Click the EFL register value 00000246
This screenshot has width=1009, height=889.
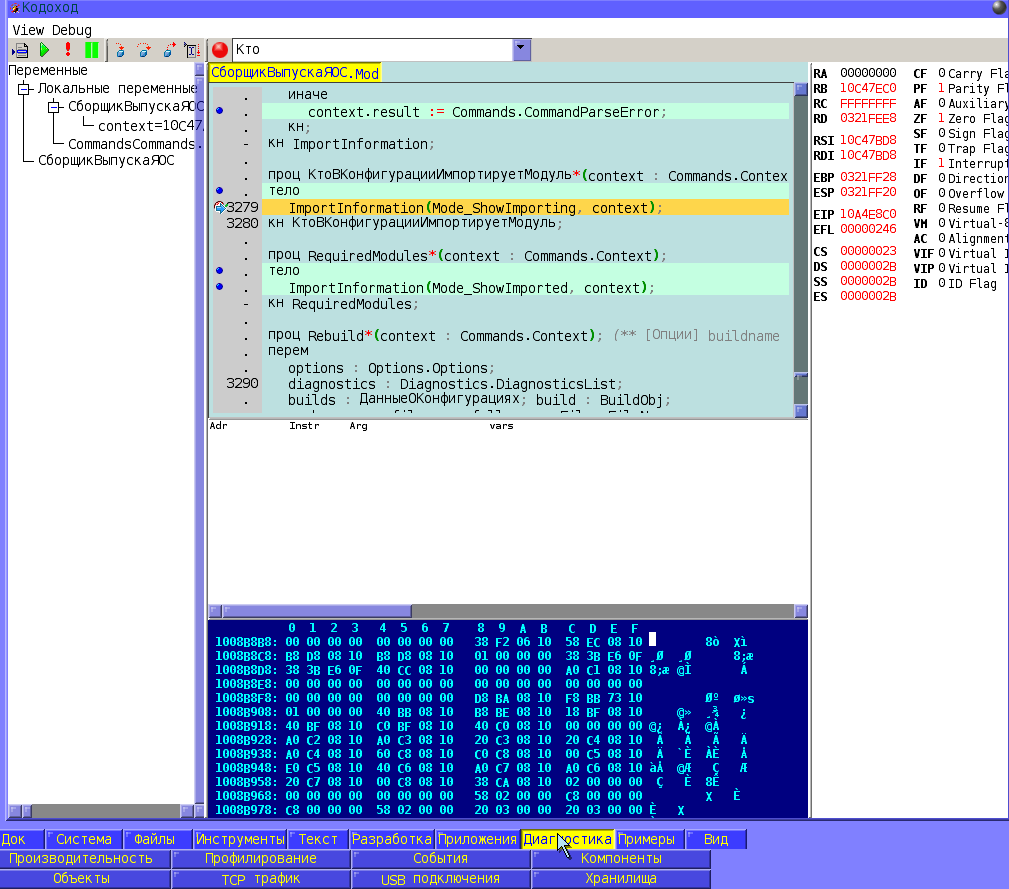(x=868, y=228)
